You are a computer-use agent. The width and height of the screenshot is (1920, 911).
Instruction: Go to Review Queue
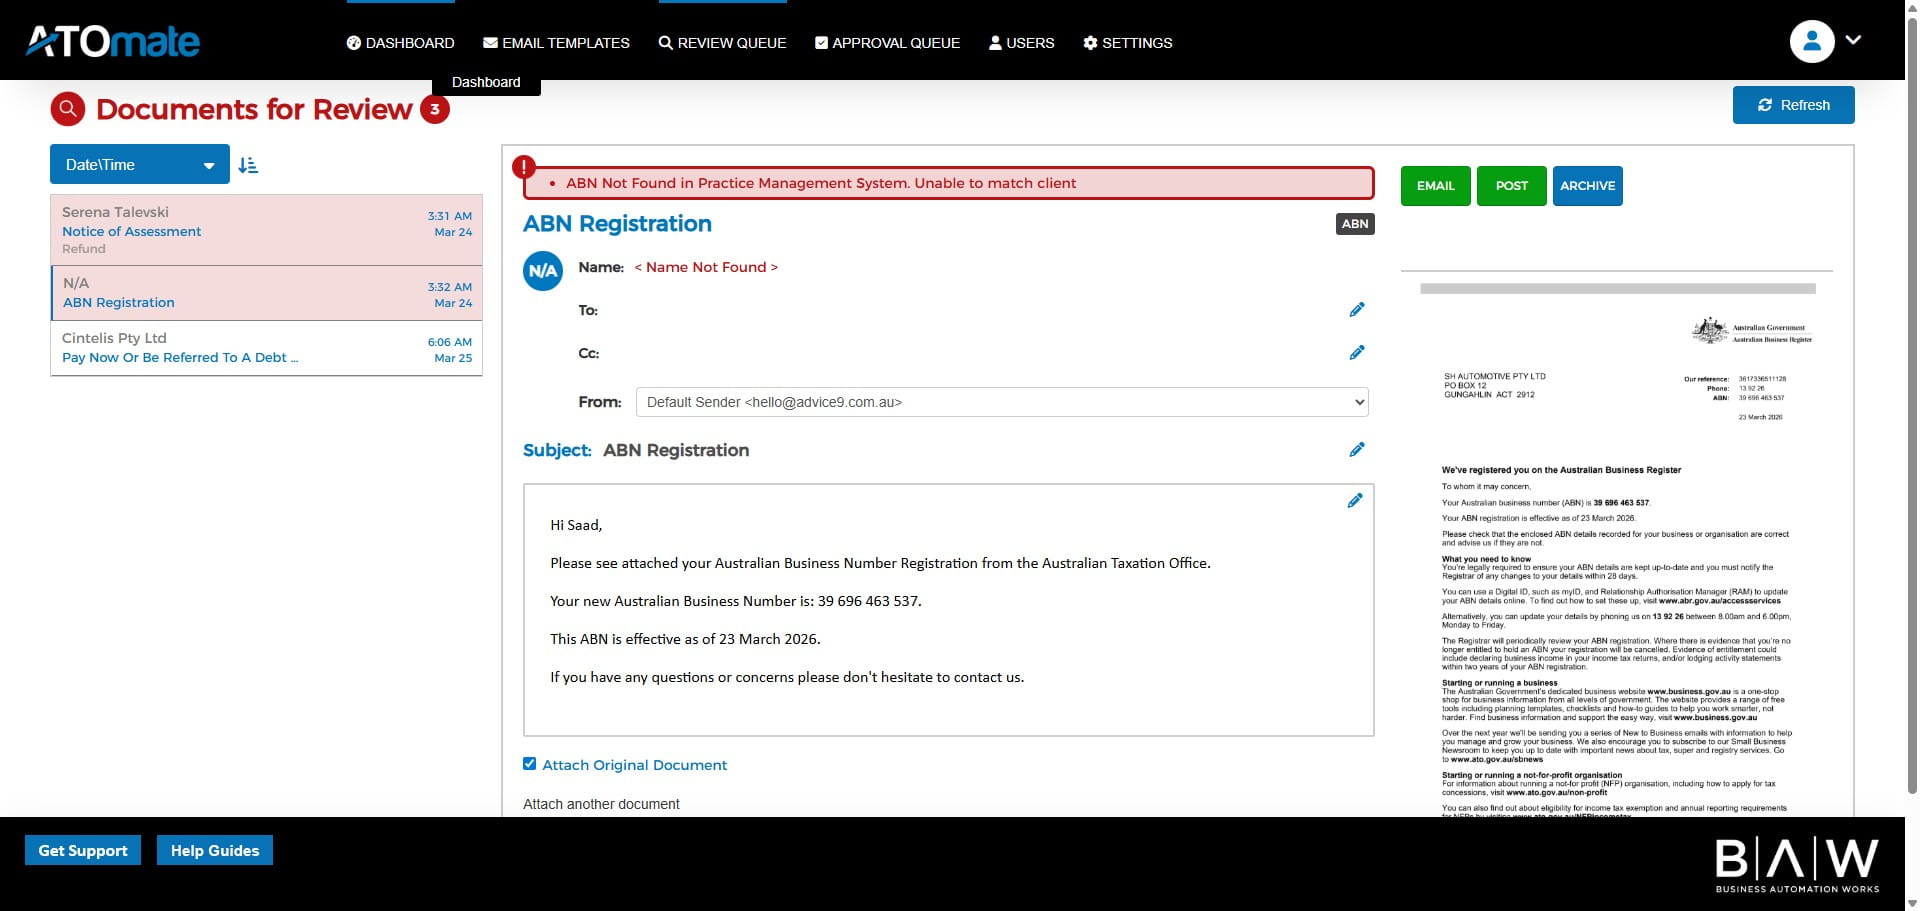(x=722, y=43)
